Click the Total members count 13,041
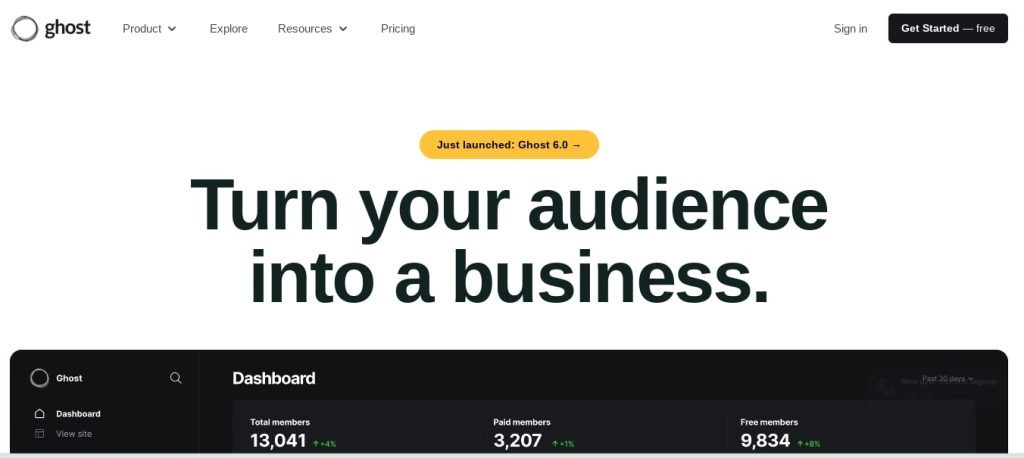Viewport: 1024px width, 458px height. (x=278, y=441)
